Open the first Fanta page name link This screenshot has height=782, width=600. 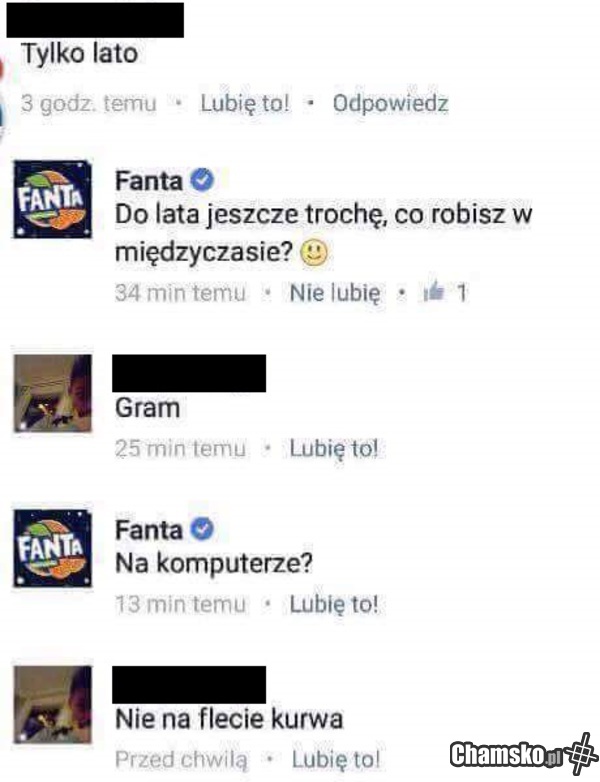pos(149,181)
